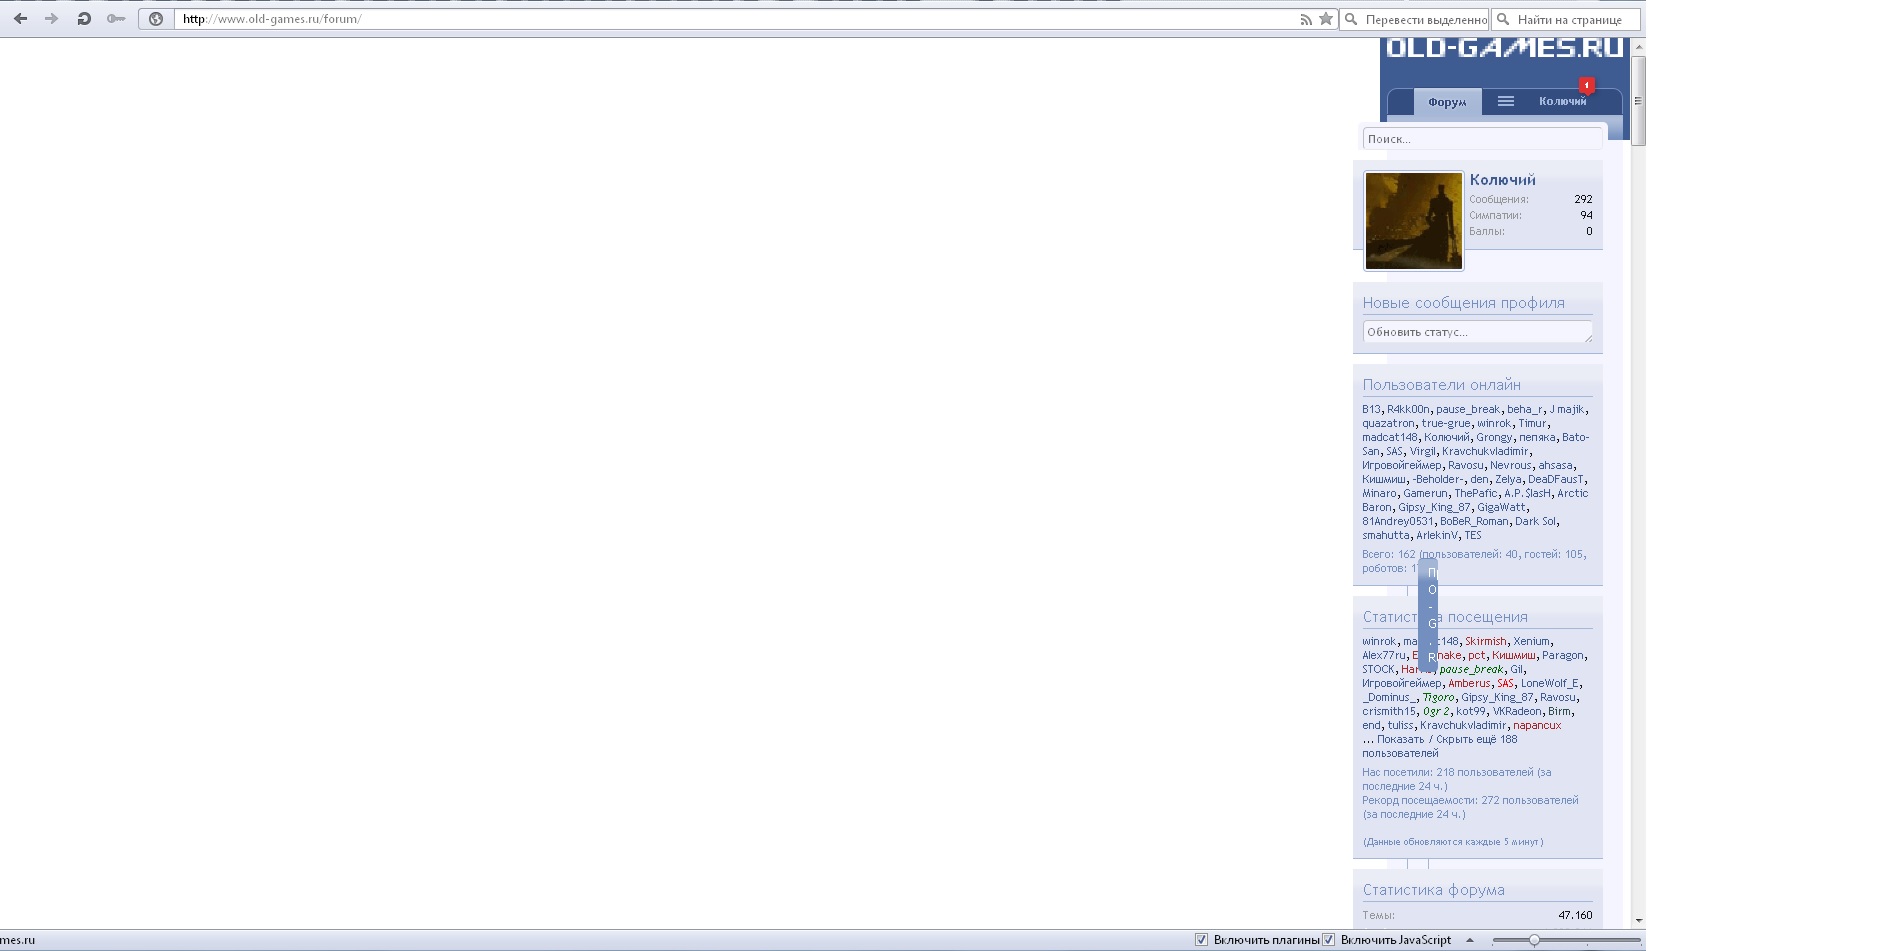Click "Показать / Скрыть ещё 188" link
This screenshot has width=1883, height=951.
point(1447,740)
